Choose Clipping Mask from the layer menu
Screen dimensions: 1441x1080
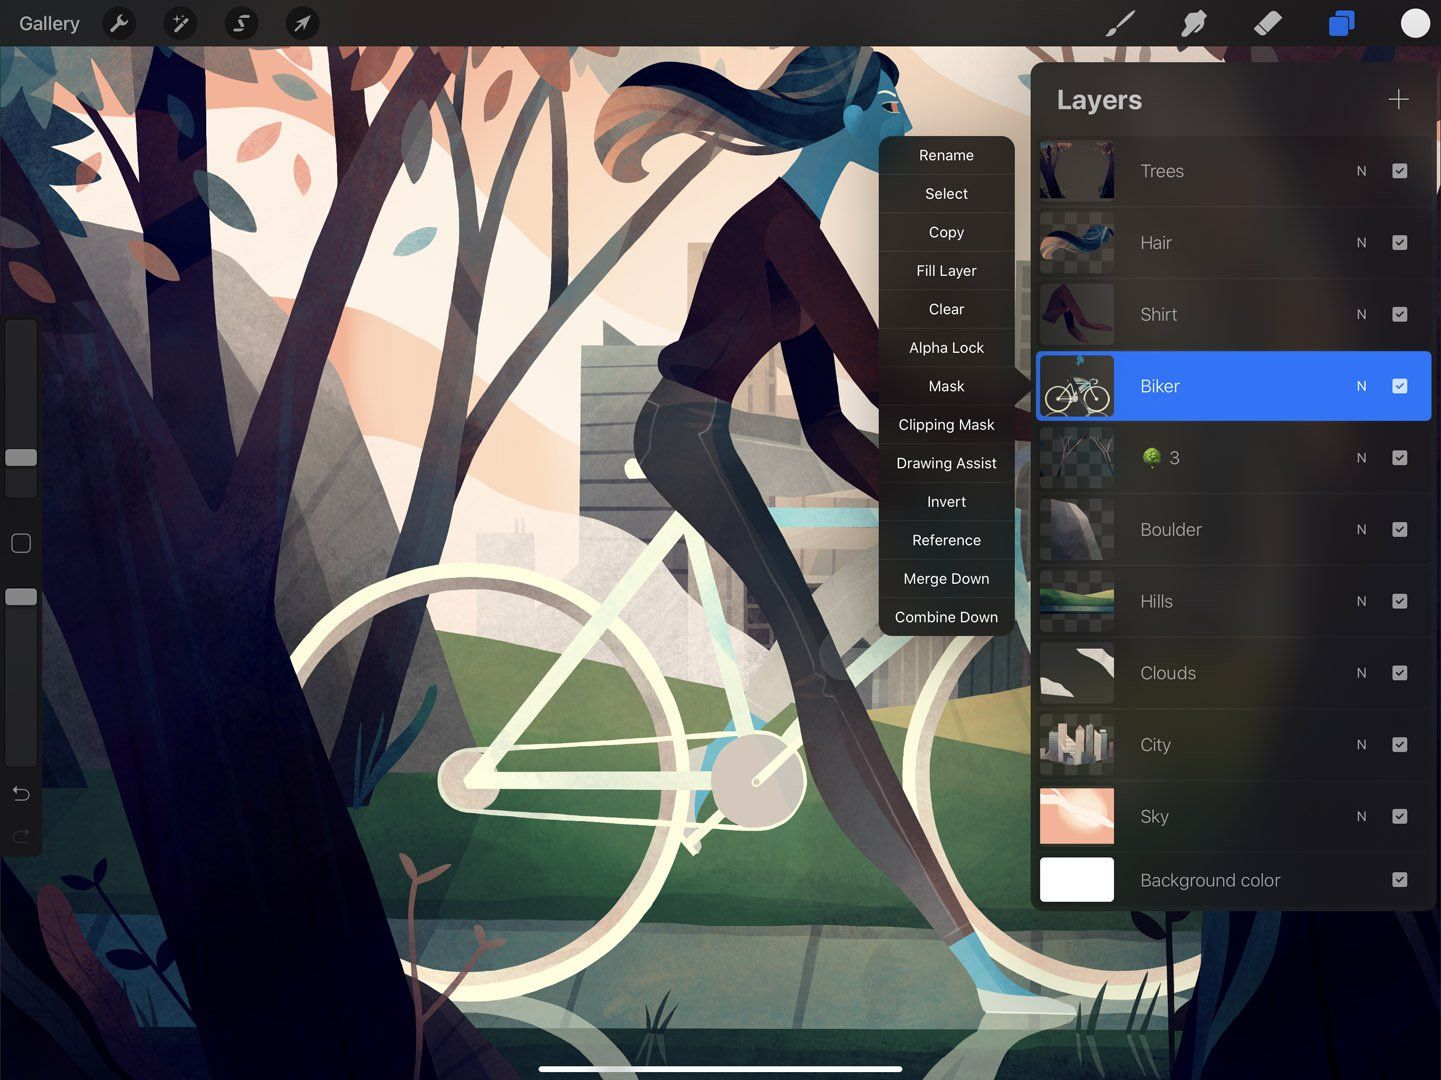(945, 424)
